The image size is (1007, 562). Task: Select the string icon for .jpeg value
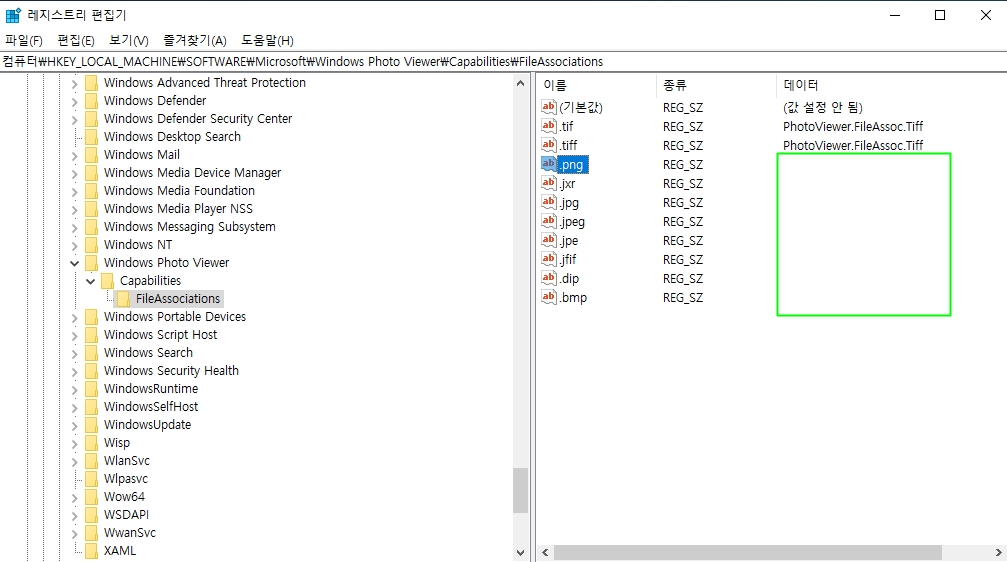click(x=548, y=221)
